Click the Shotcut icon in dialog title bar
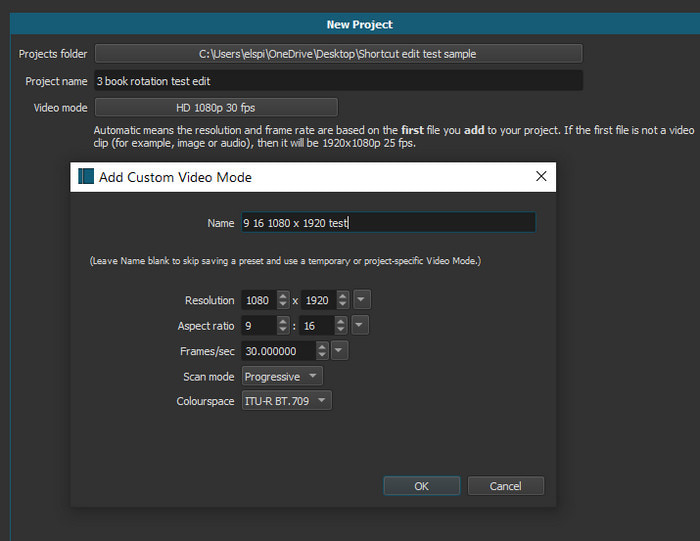 85,177
